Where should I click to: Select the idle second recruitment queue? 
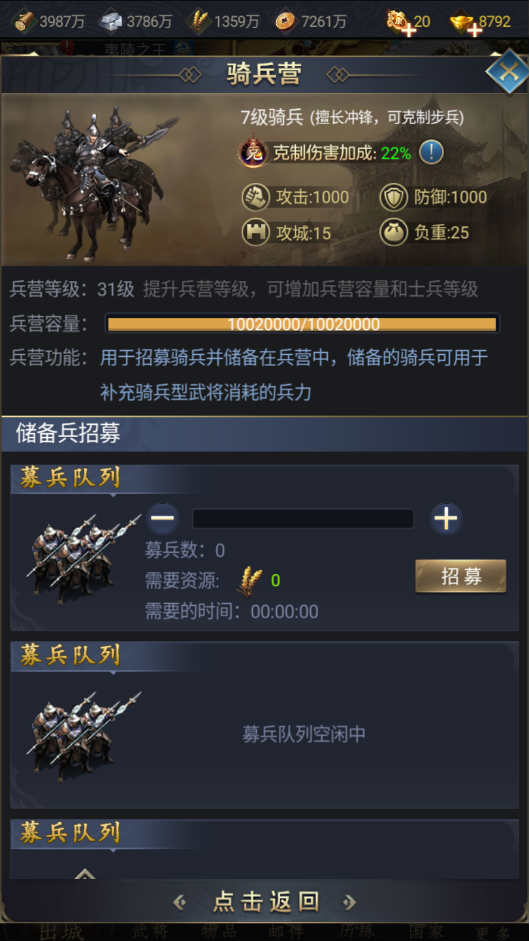[x=264, y=725]
